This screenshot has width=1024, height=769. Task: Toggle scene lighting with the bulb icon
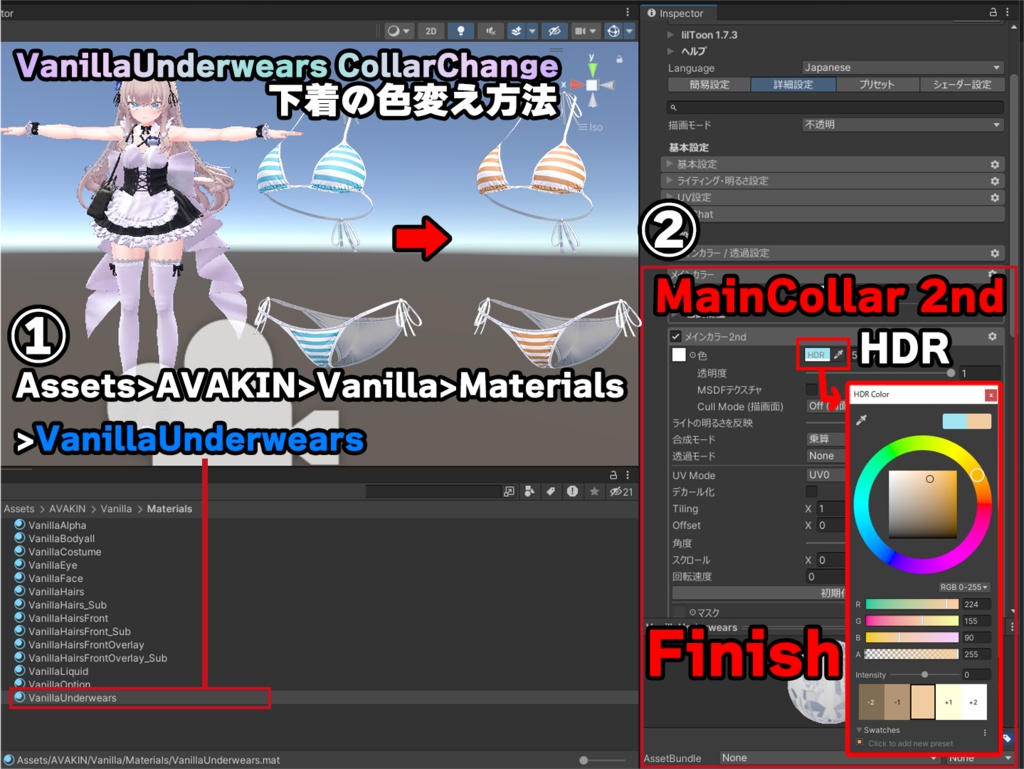coord(461,30)
